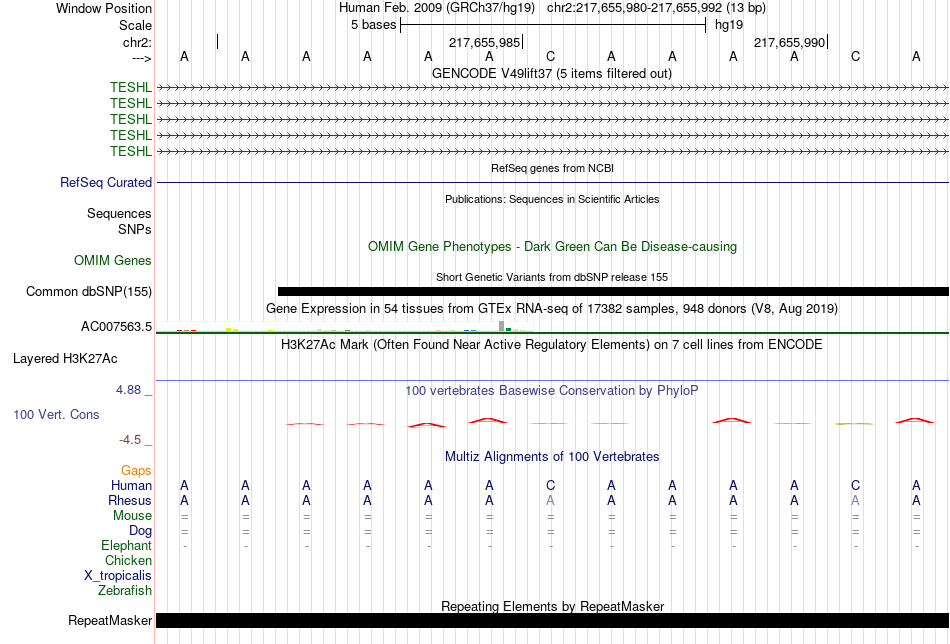Click the Common dbSNP(155) track label
The width and height of the screenshot is (950, 644).
89,291
